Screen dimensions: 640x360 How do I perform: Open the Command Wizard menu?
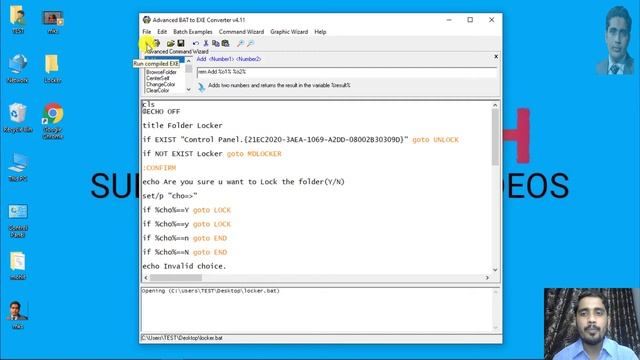[x=241, y=31]
